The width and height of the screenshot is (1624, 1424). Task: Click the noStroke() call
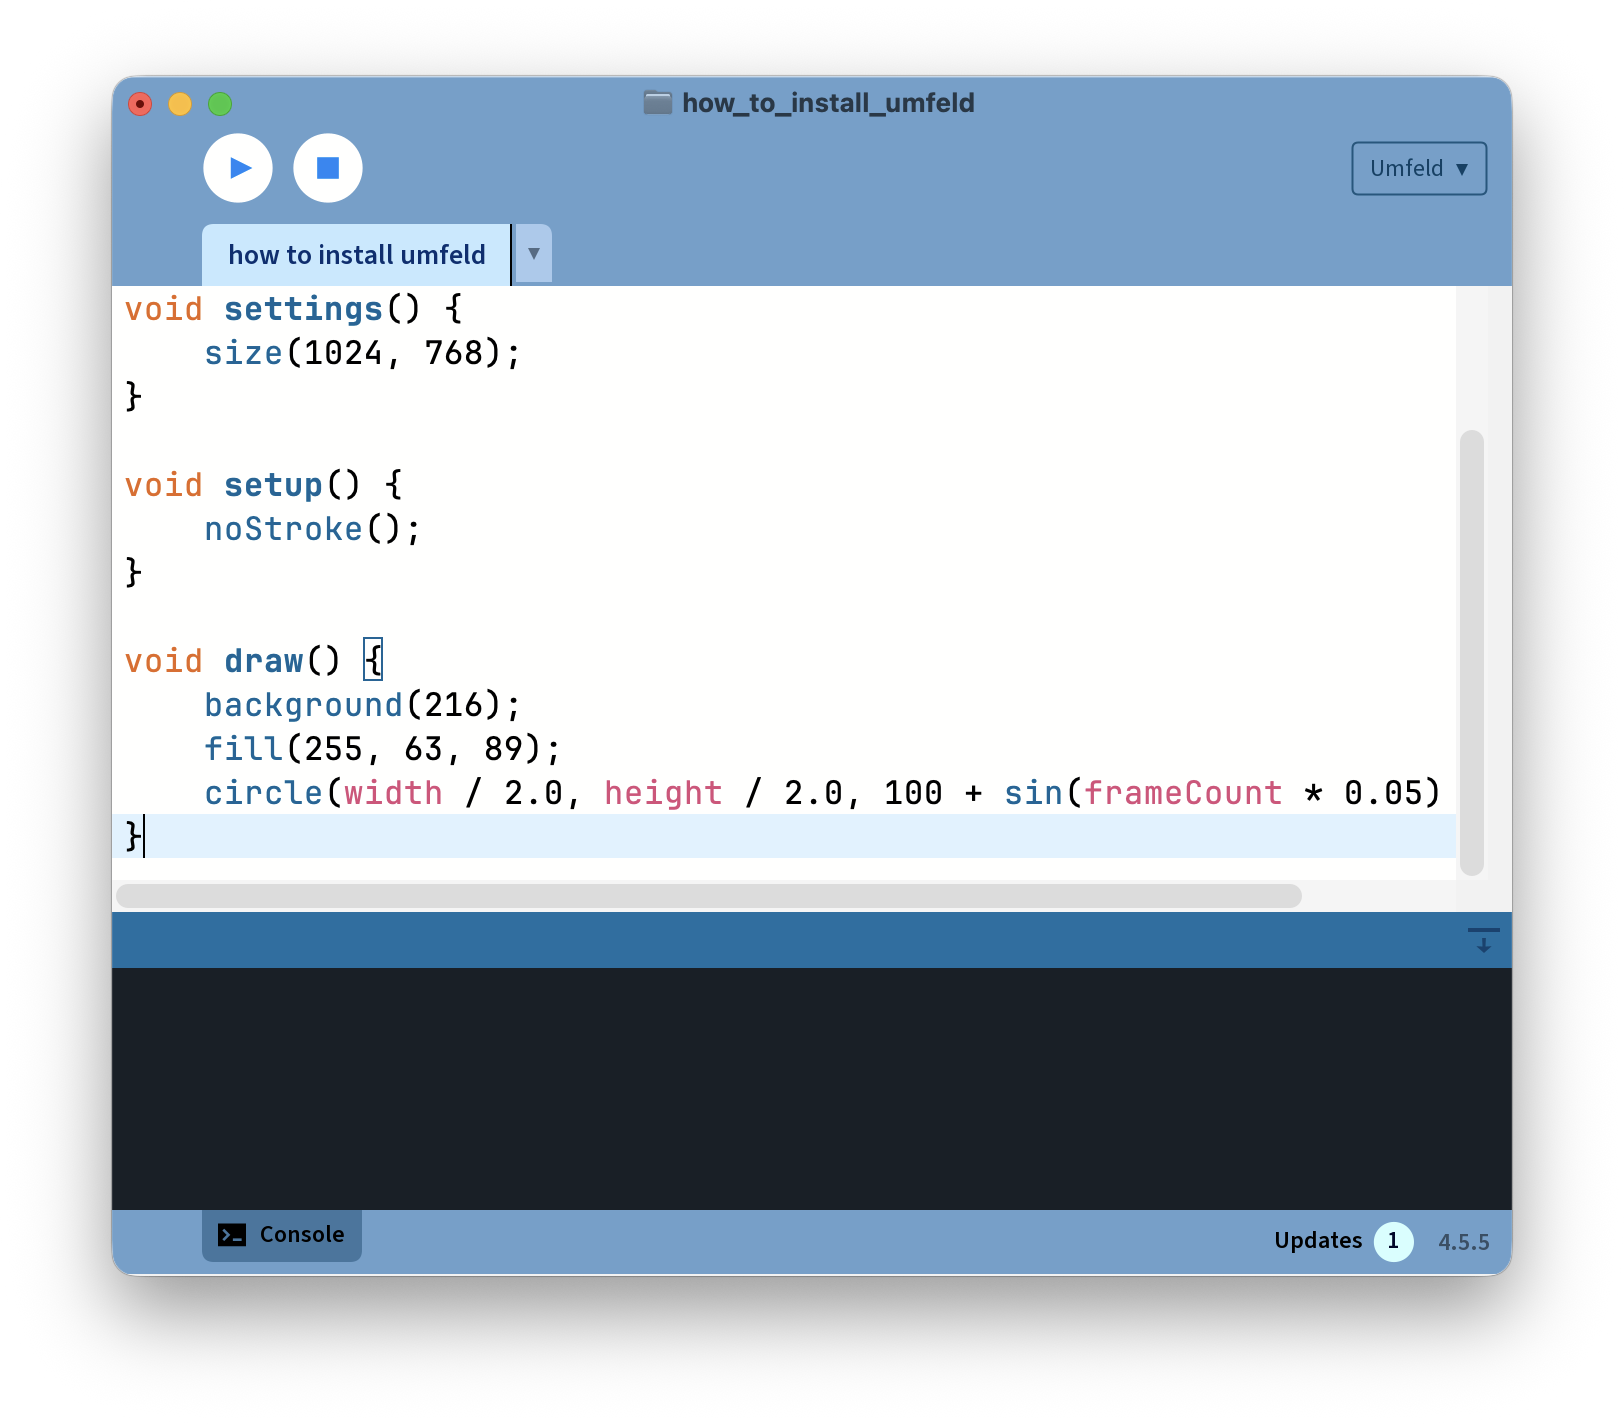(x=313, y=529)
